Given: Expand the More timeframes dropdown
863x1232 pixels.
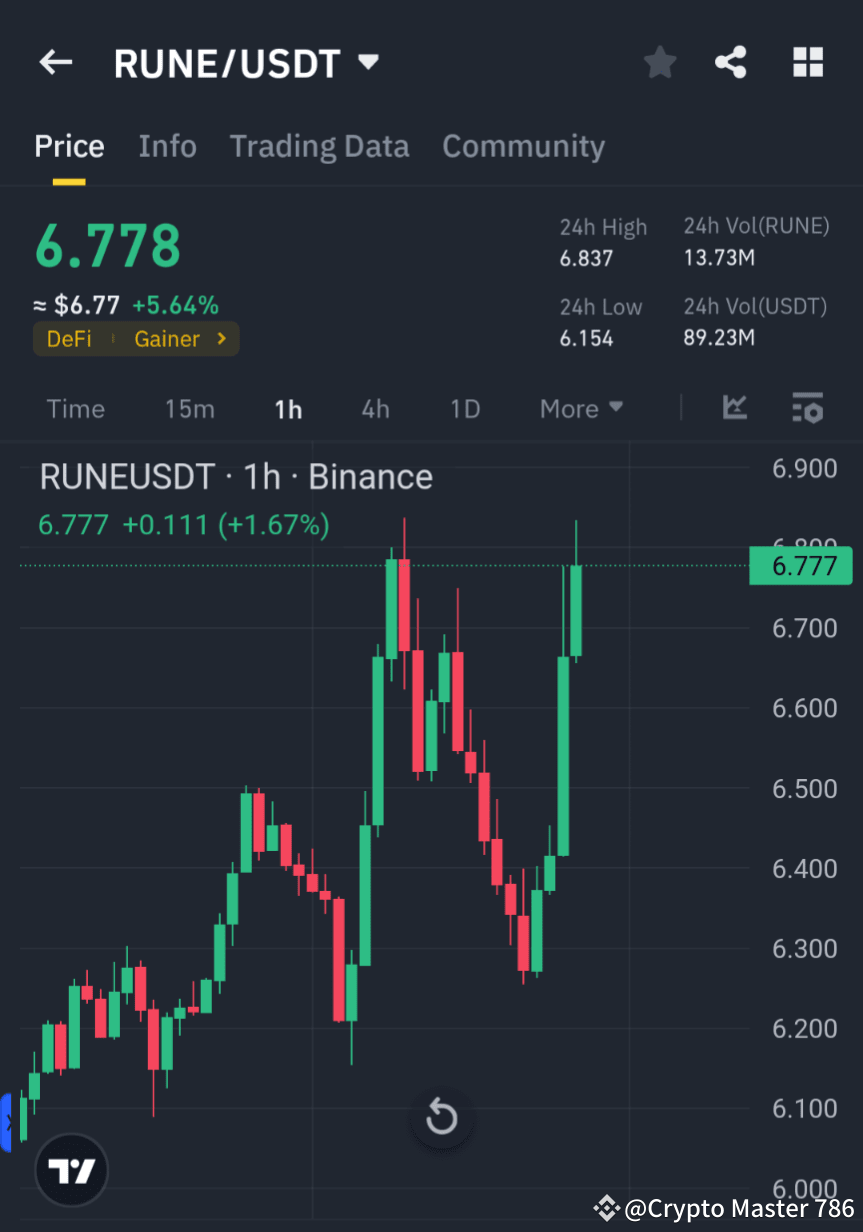Looking at the screenshot, I should [581, 408].
